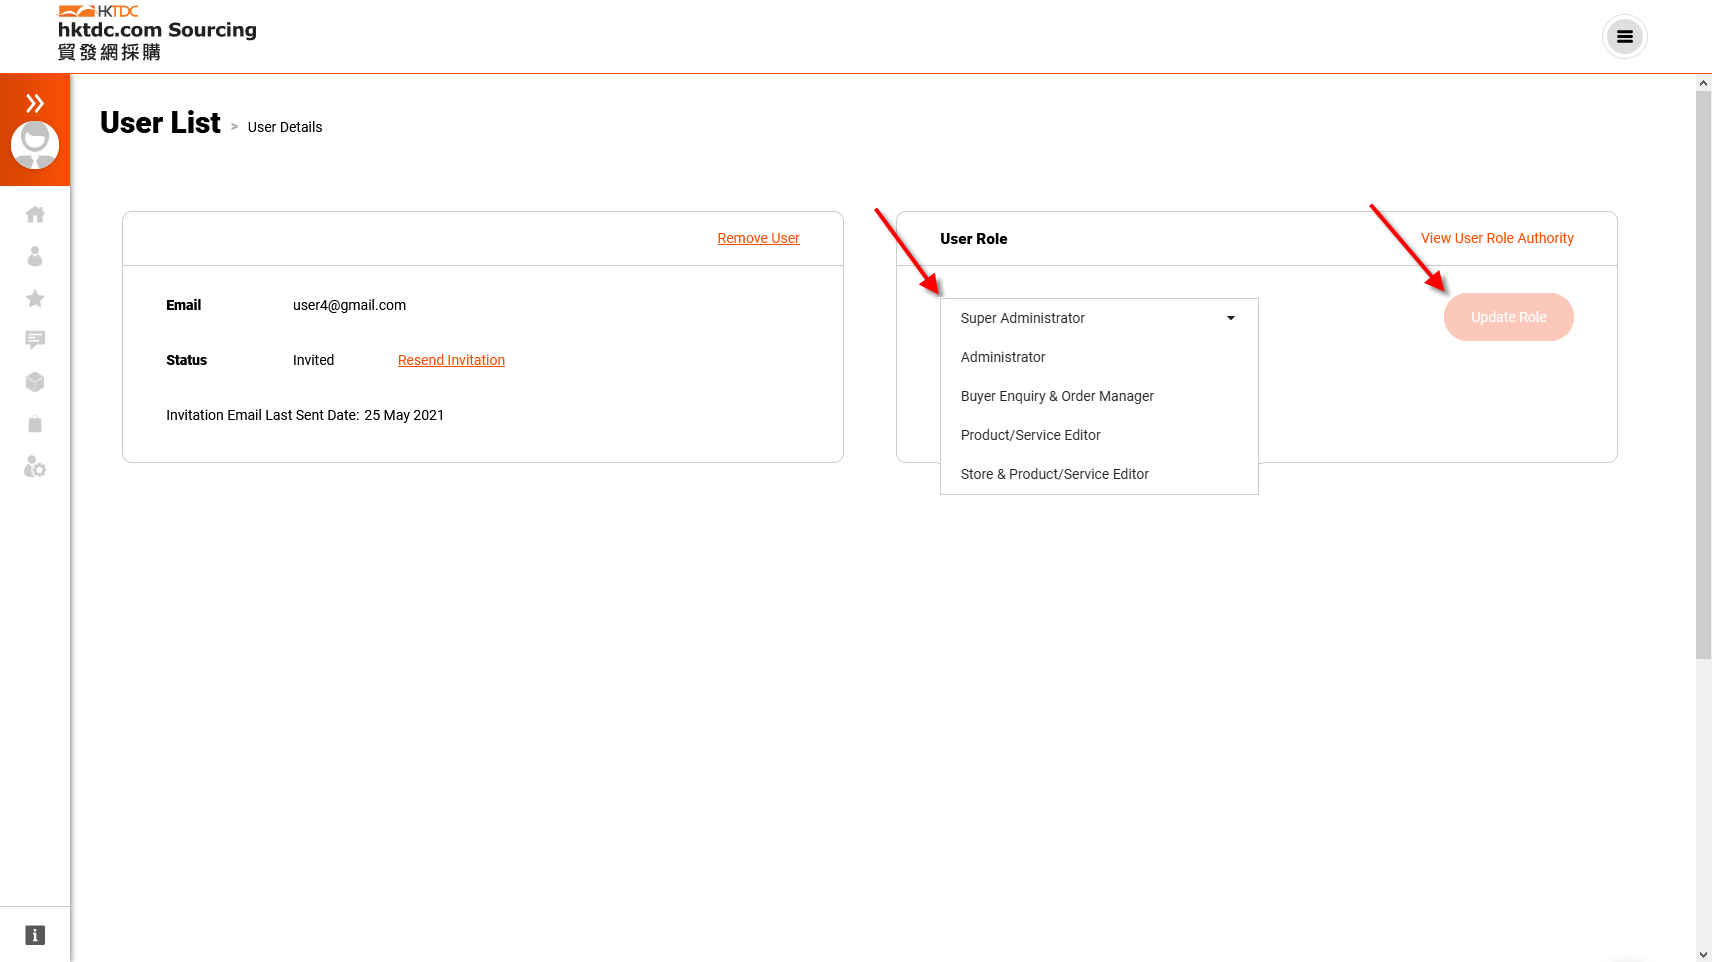Open the info icon at sidebar bottom
The height and width of the screenshot is (962, 1712).
click(x=35, y=935)
